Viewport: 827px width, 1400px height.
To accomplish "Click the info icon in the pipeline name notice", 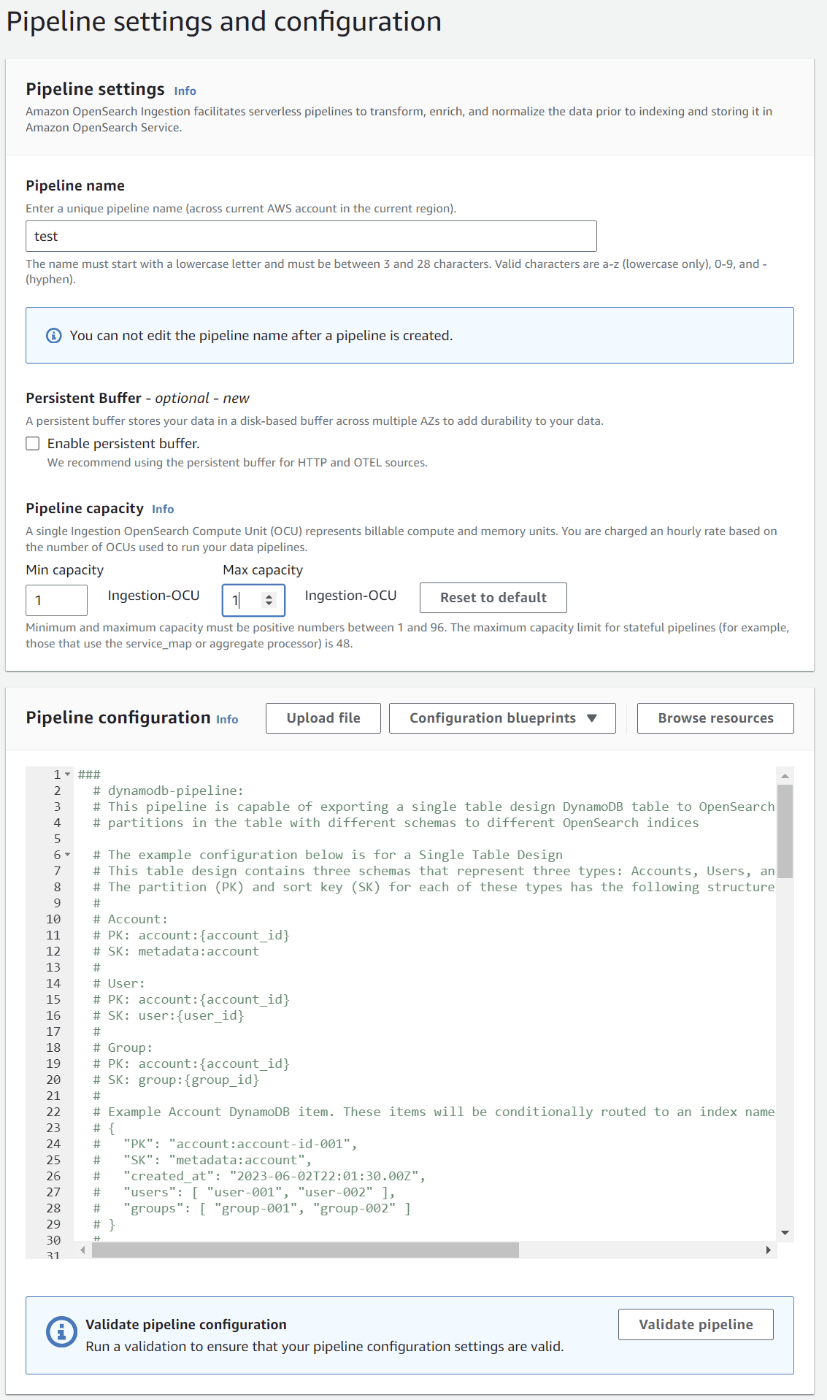I will pos(55,335).
